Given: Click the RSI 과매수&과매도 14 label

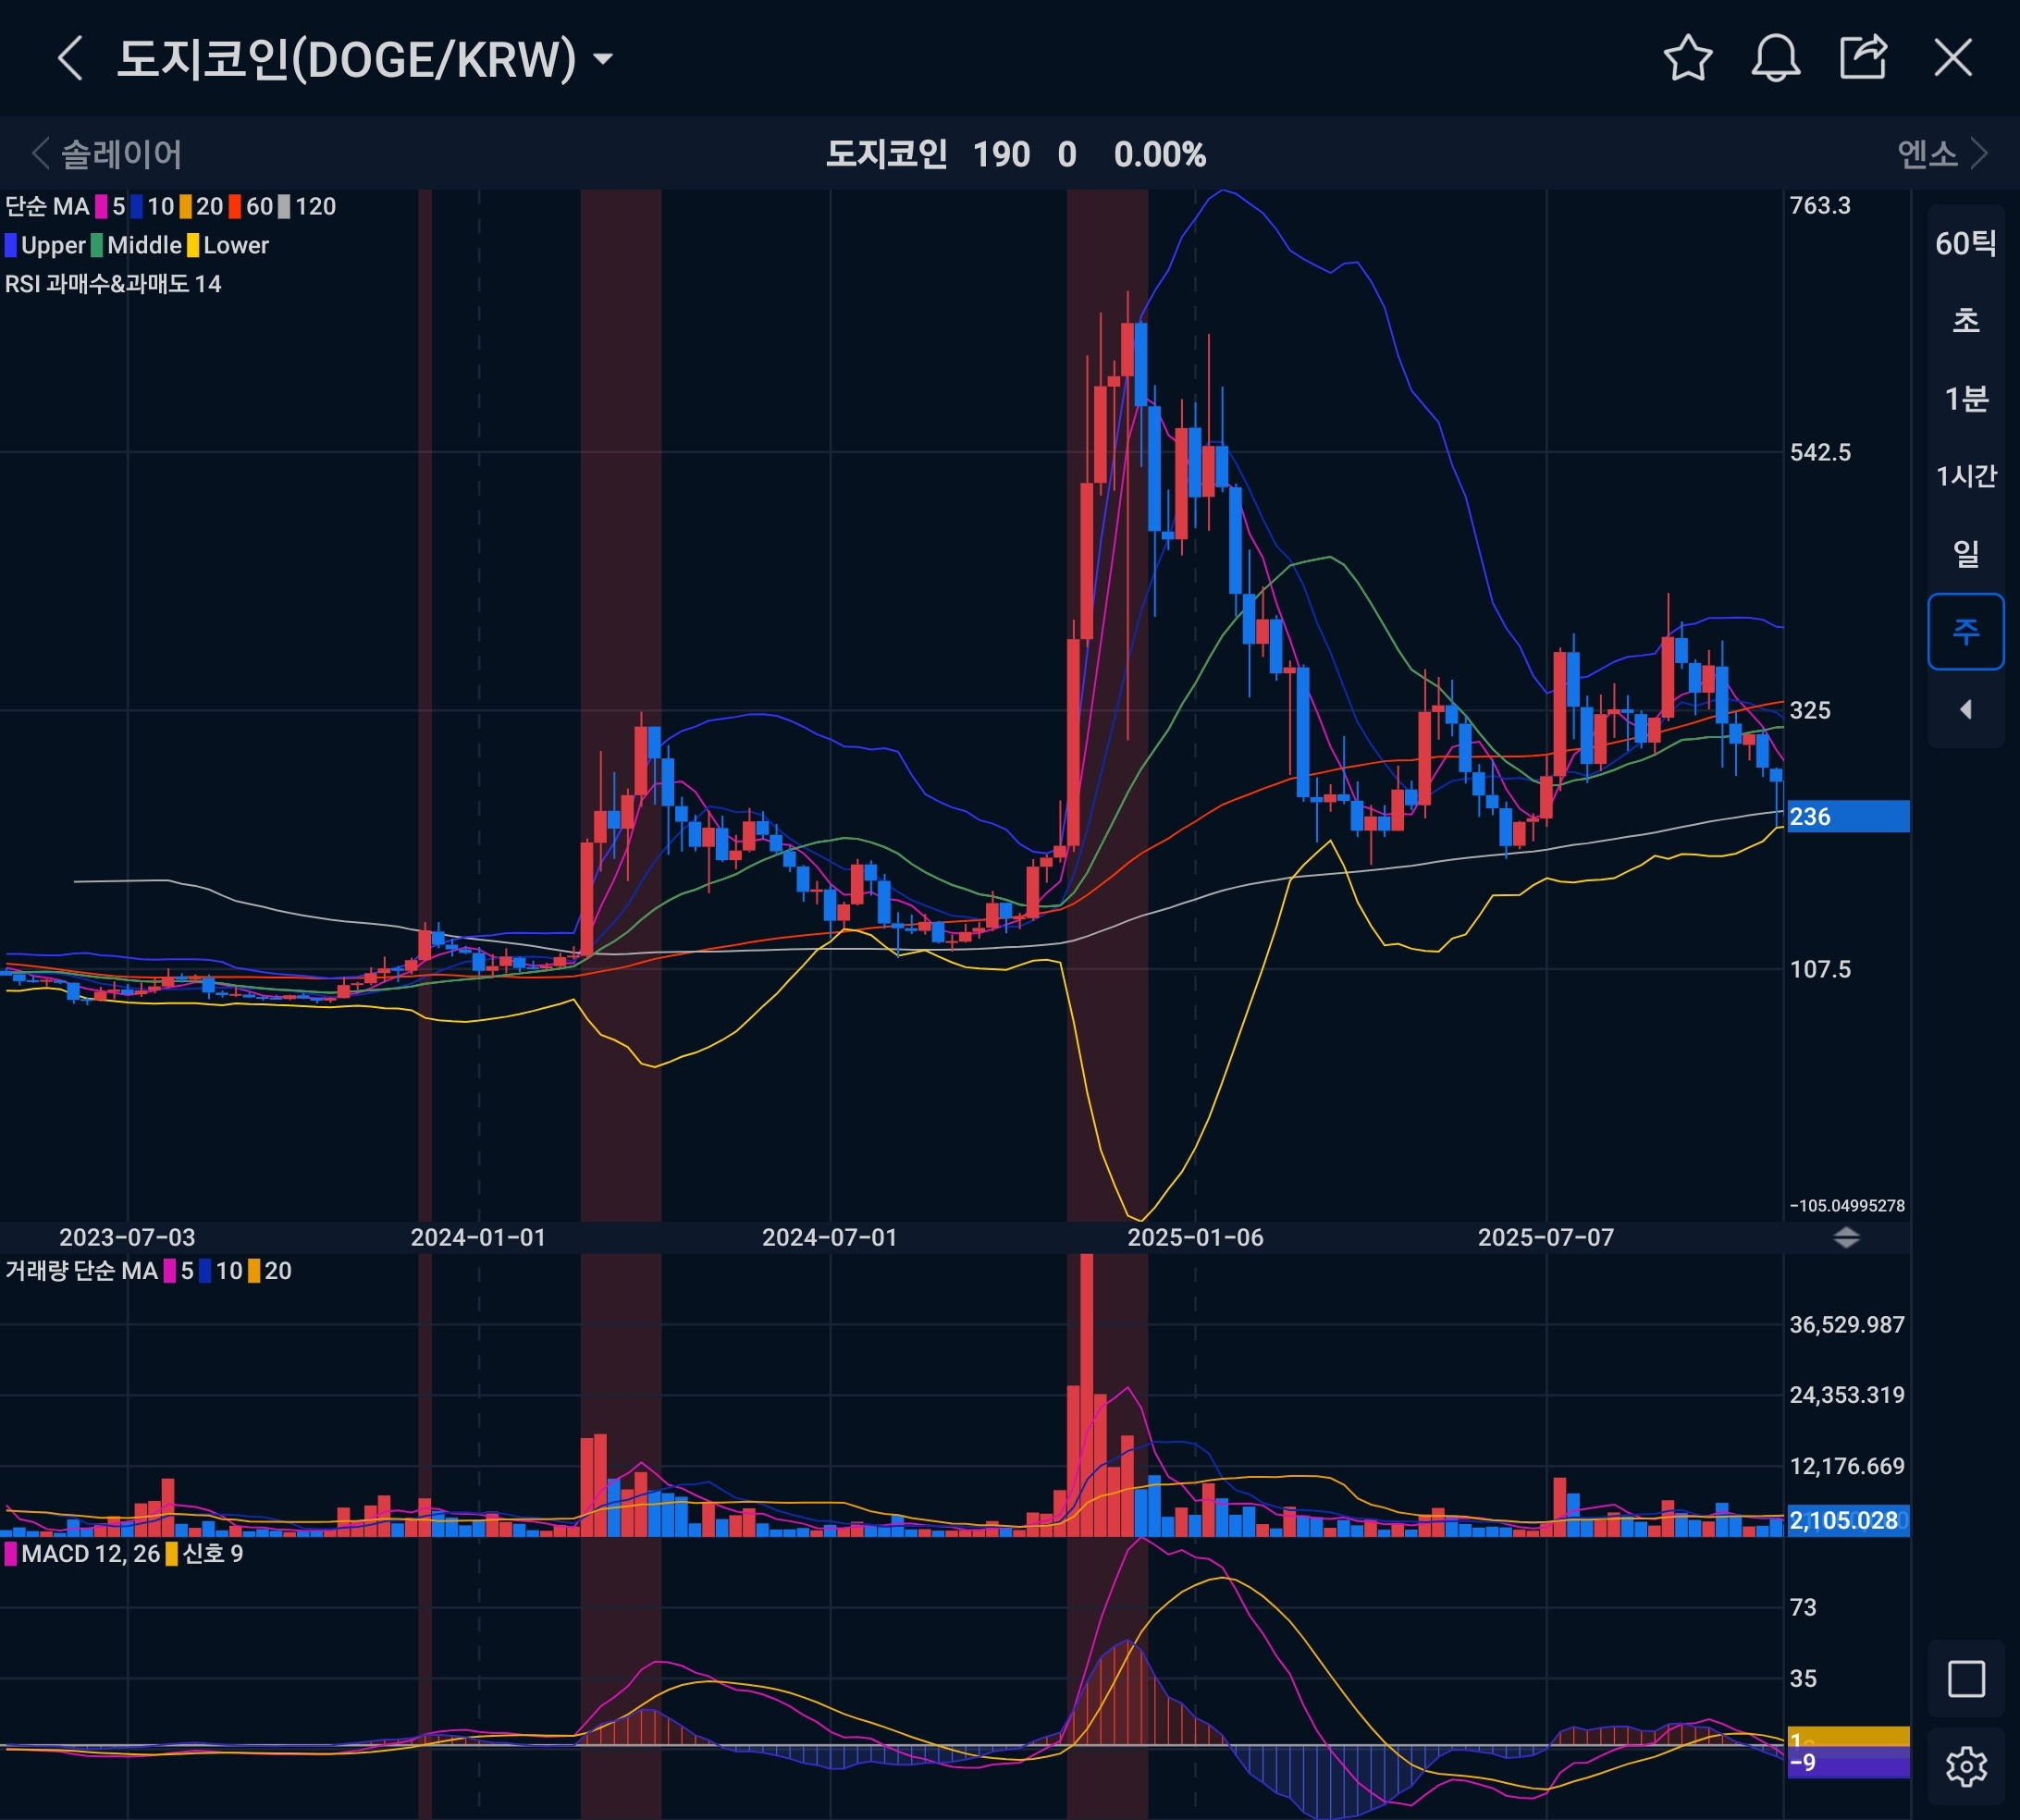Looking at the screenshot, I should (113, 284).
